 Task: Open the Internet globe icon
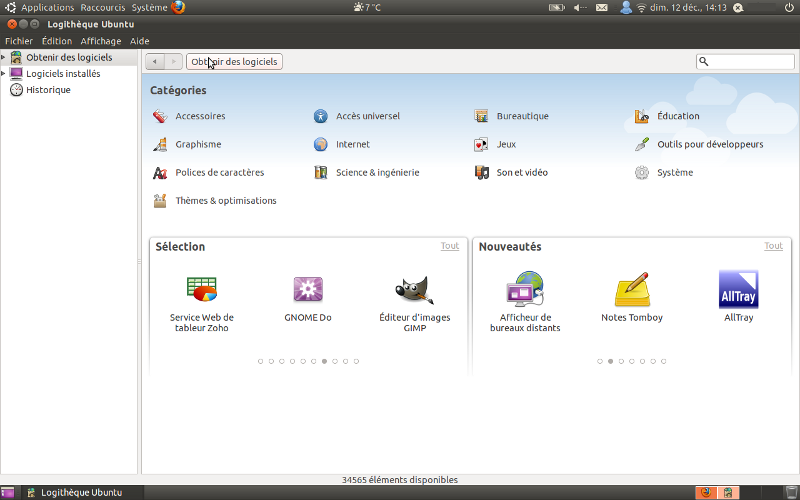tap(320, 144)
